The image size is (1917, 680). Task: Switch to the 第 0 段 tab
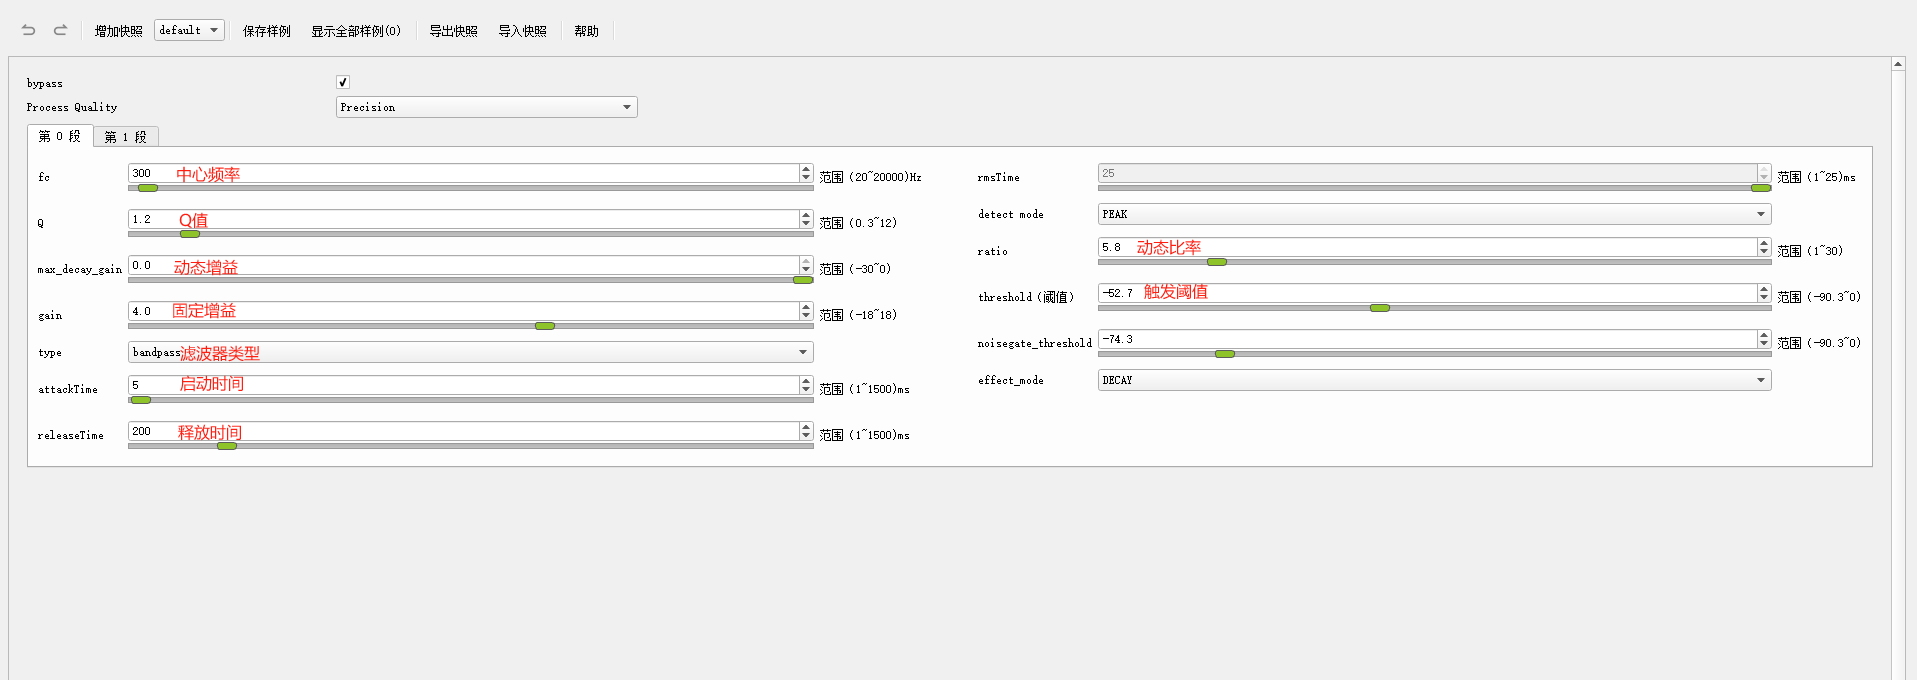click(x=60, y=136)
